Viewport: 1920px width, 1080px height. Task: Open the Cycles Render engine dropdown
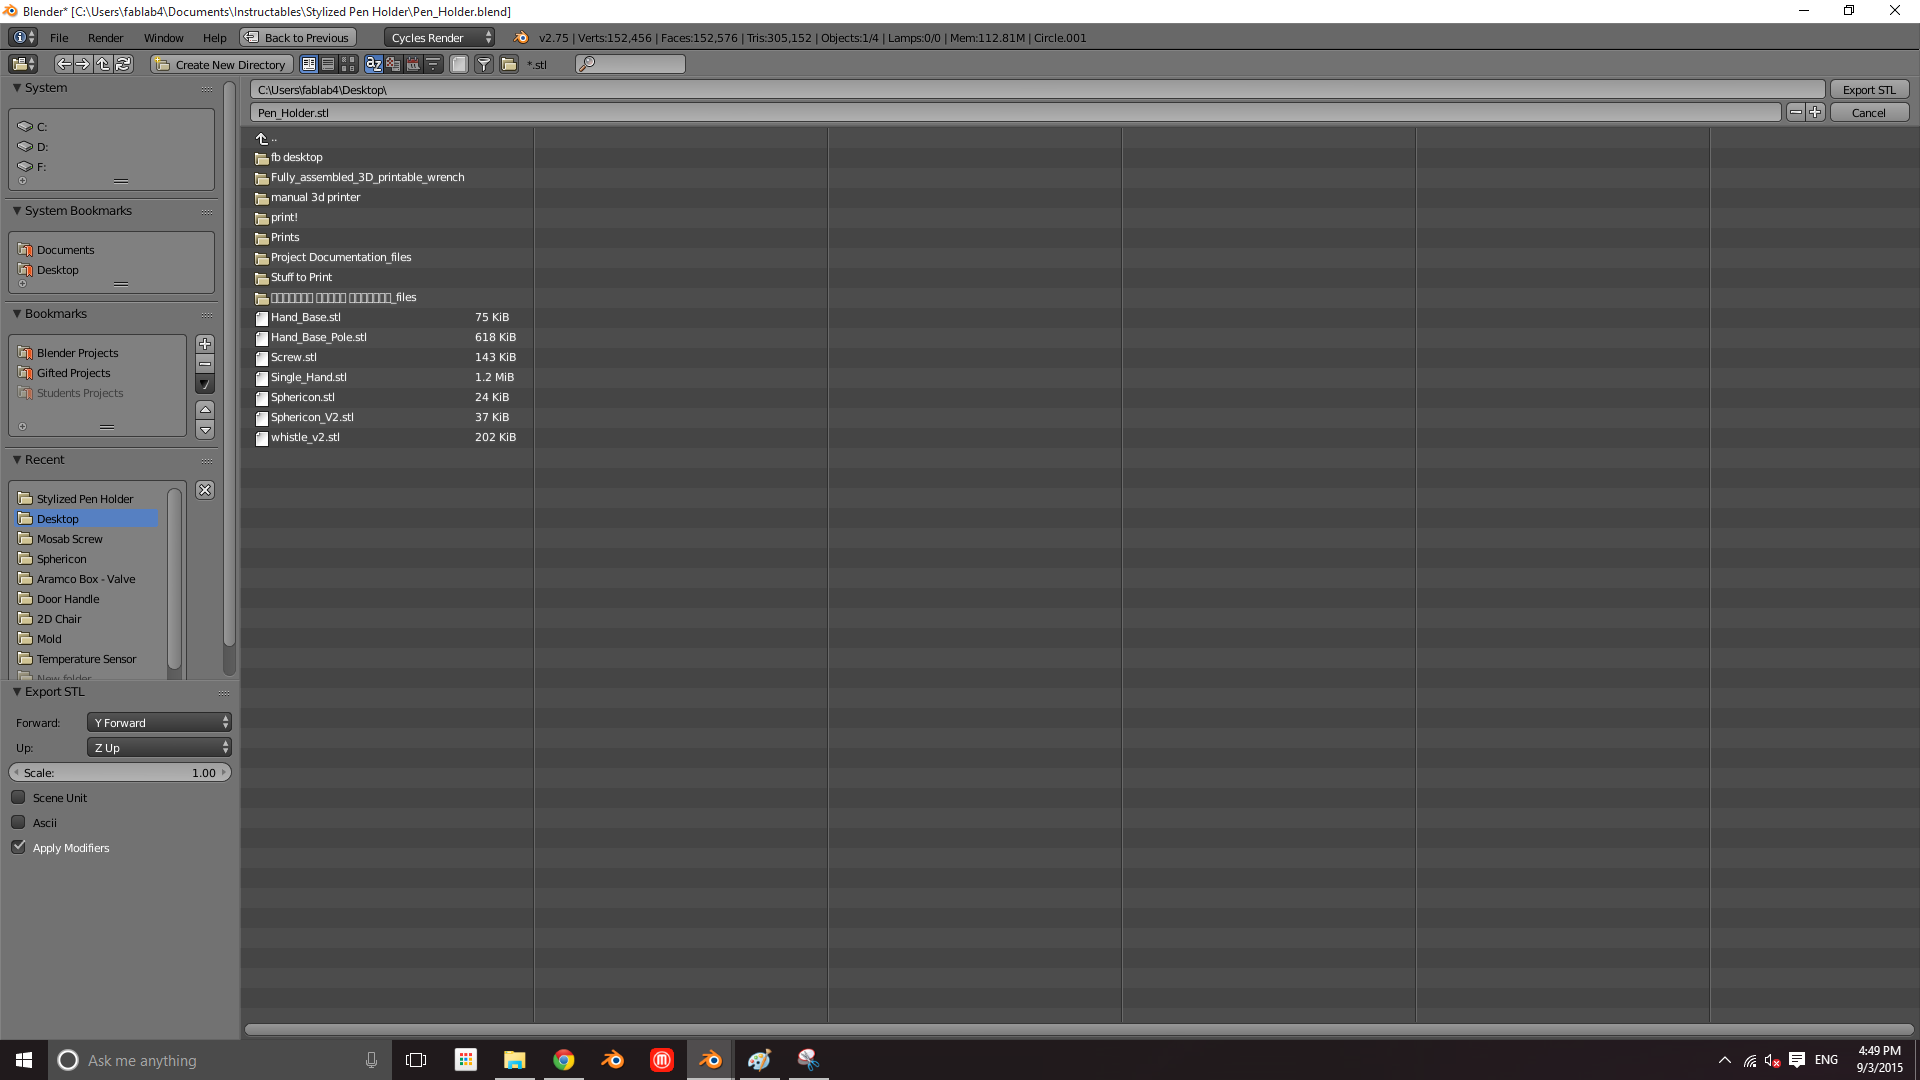(440, 37)
